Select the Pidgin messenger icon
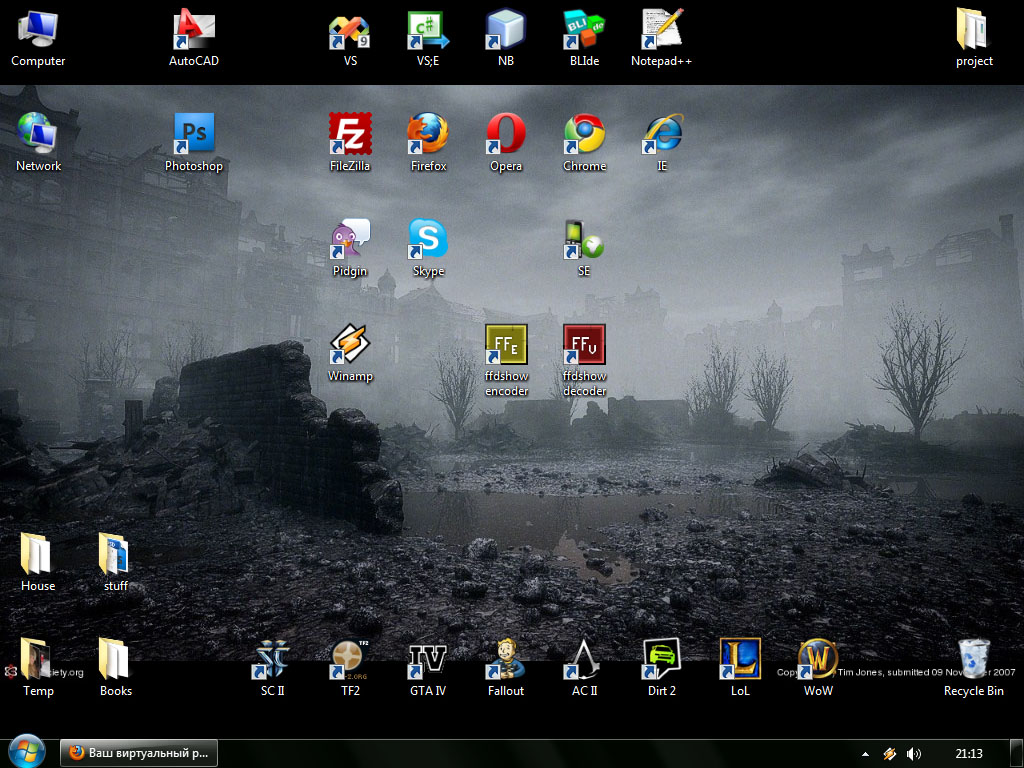The image size is (1024, 768). click(350, 239)
